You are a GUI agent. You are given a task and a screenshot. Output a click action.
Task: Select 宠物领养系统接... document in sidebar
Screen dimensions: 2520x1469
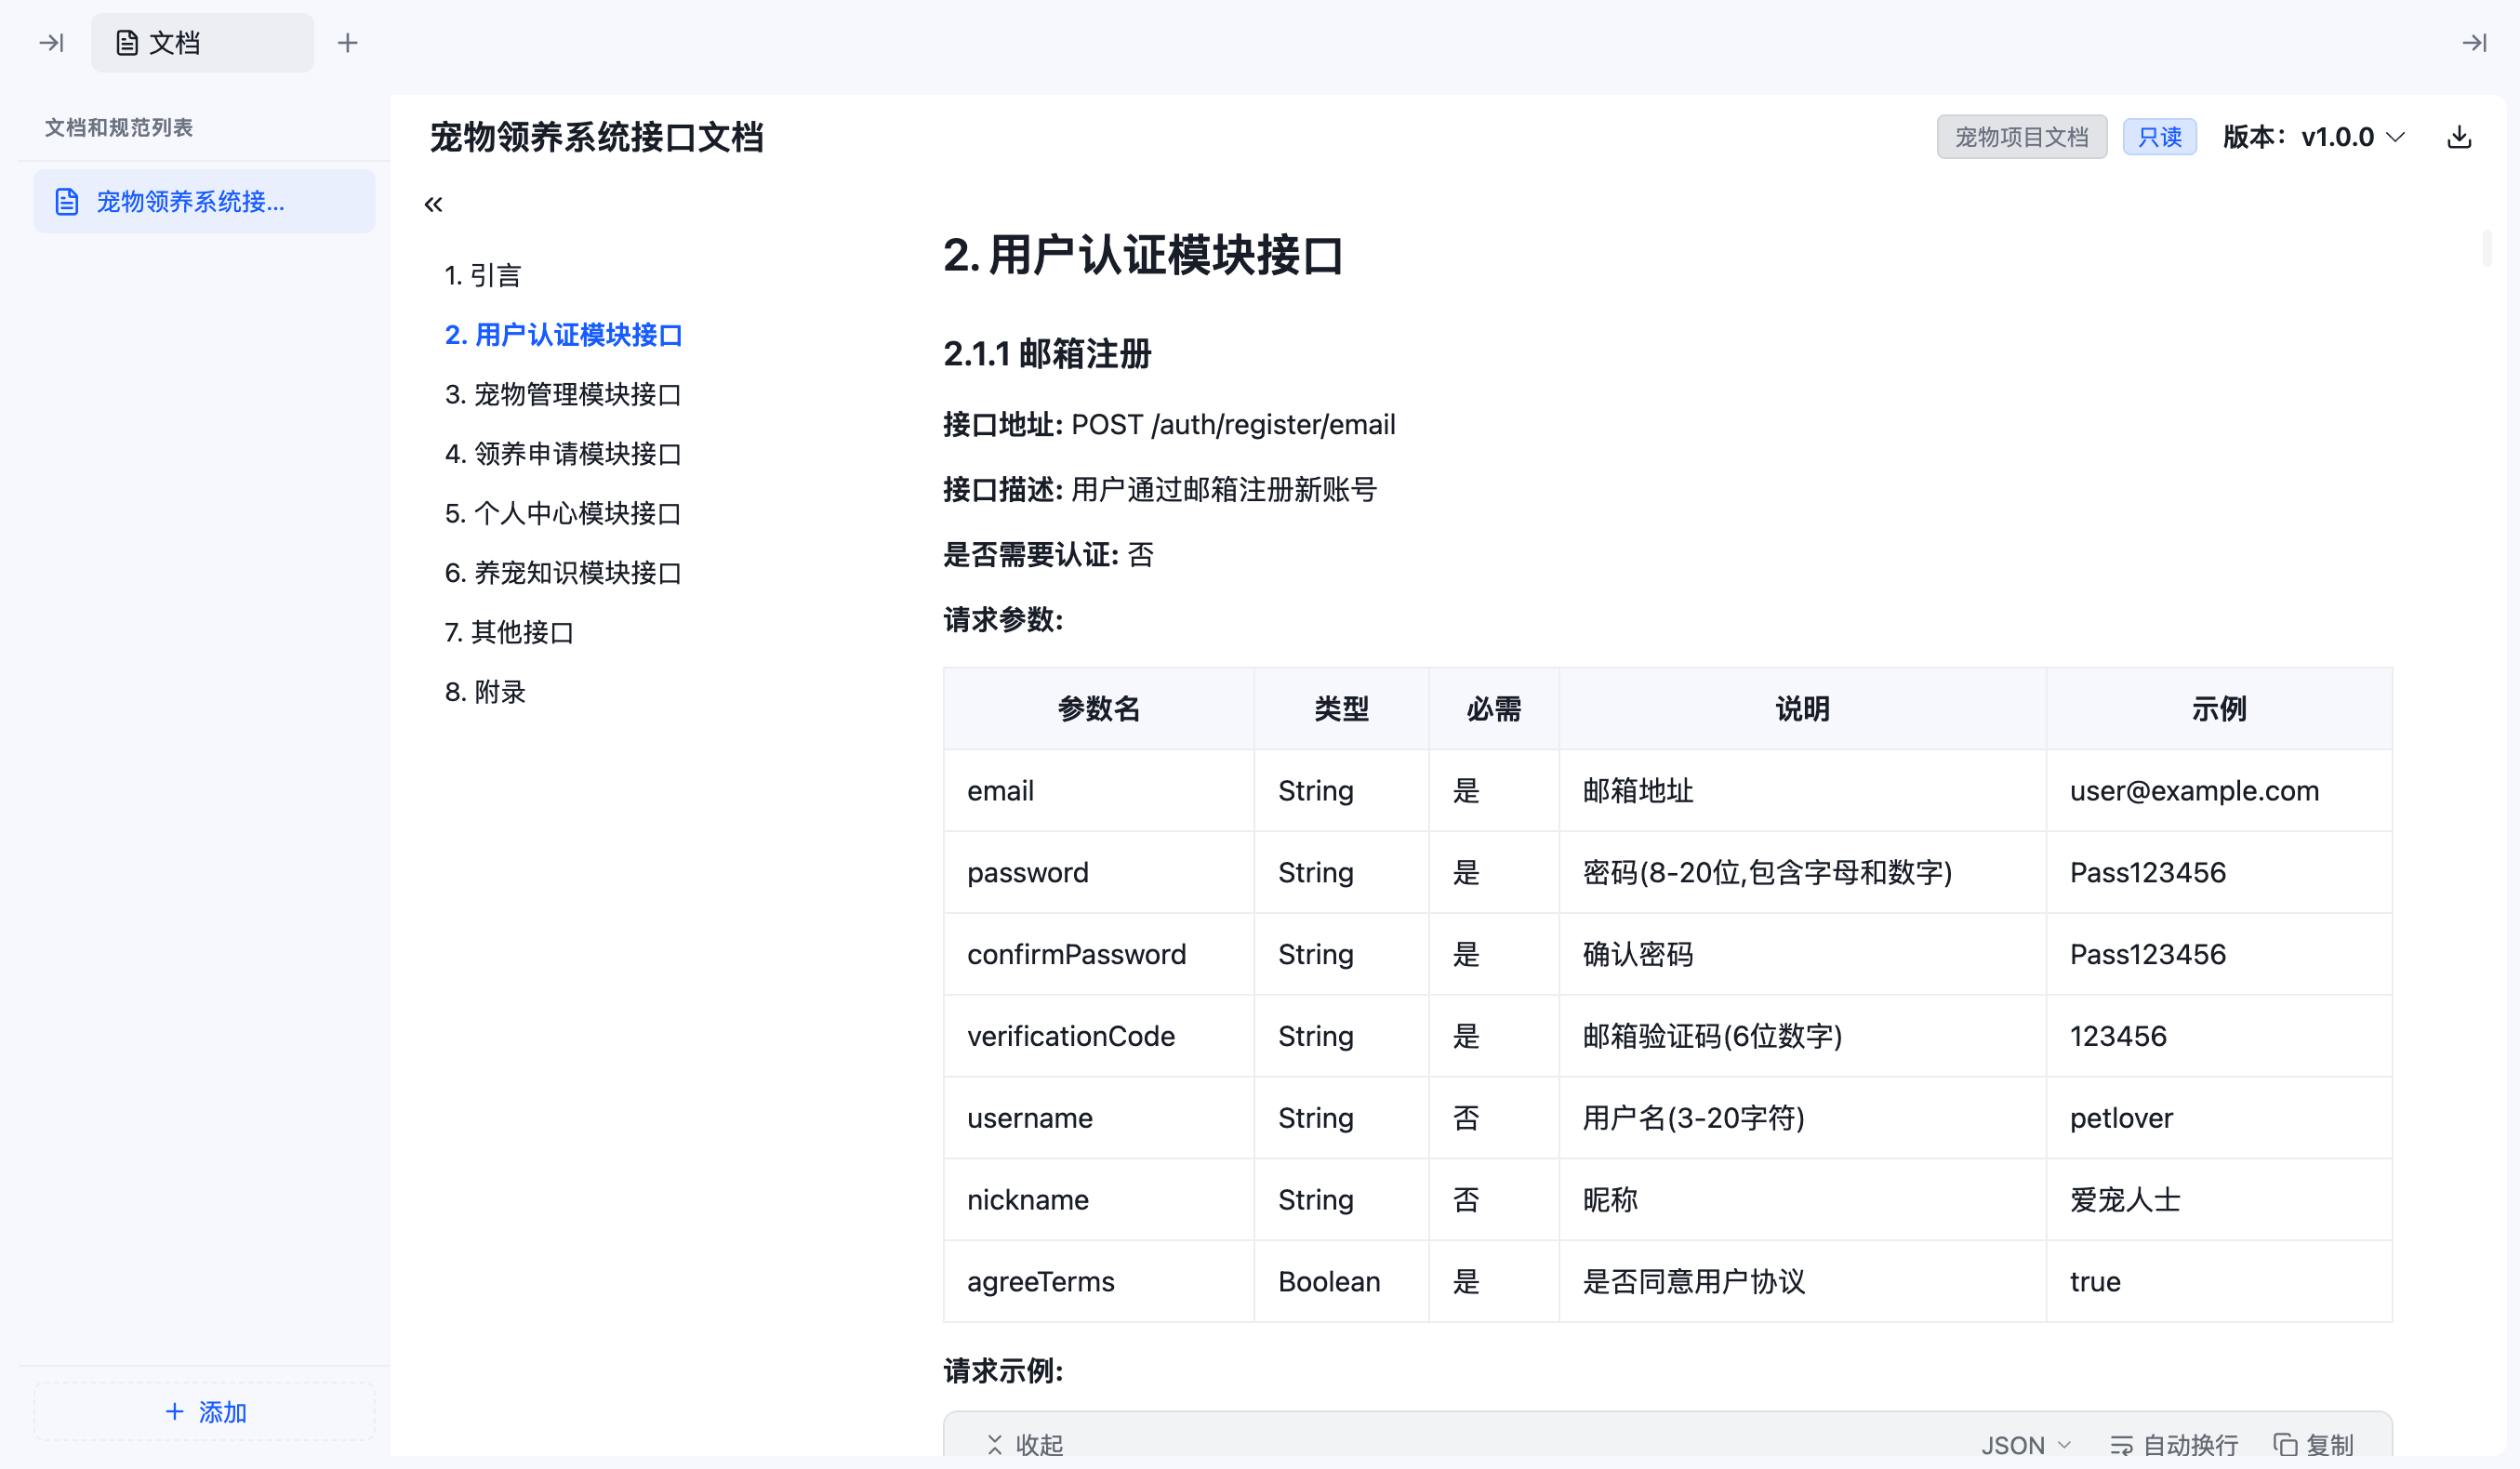click(204, 202)
